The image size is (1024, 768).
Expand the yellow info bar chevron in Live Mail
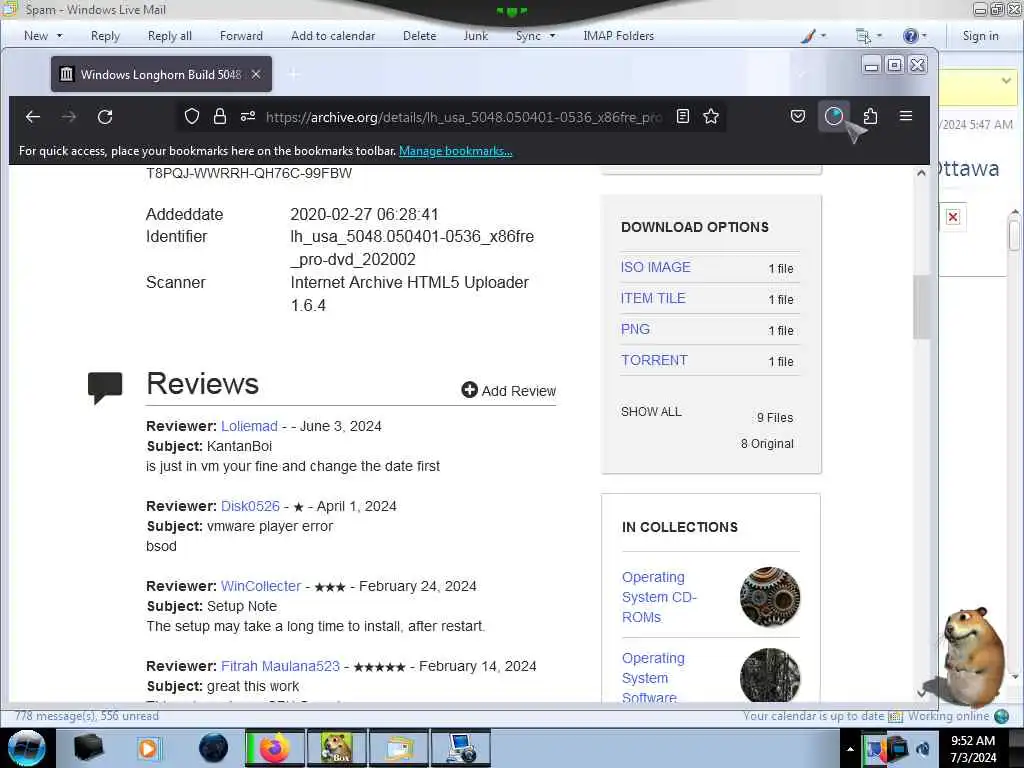coord(1006,80)
